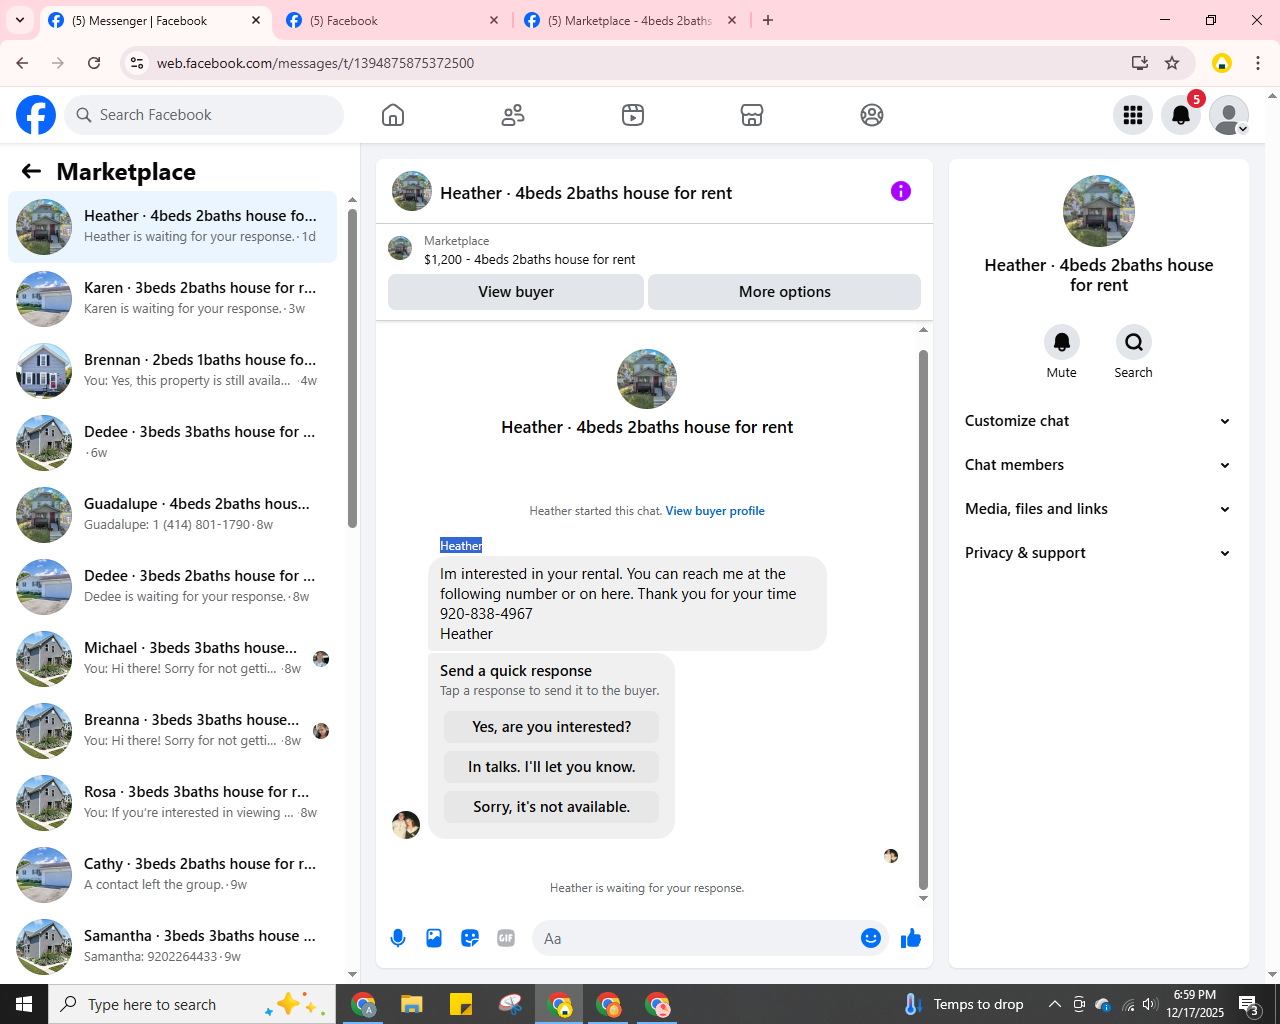Open Windows notification center icon
1280x1024 pixels.
point(1250,1004)
